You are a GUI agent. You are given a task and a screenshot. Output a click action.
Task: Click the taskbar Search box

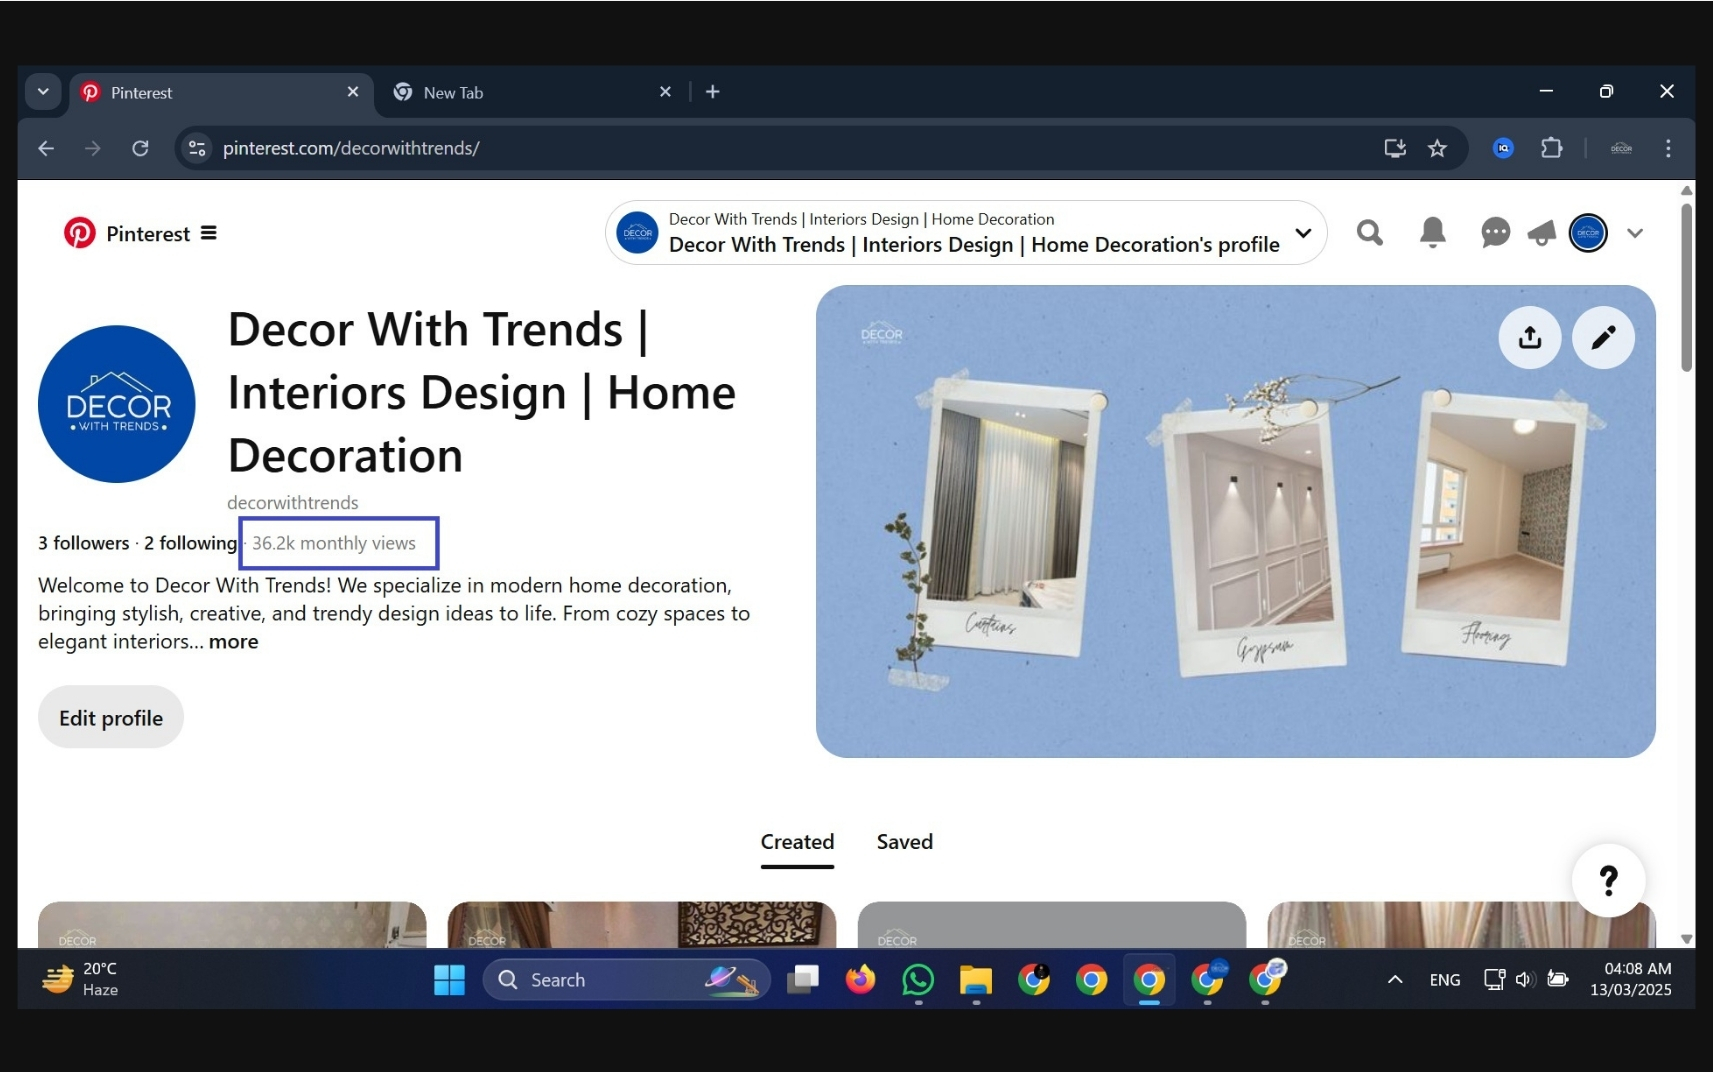(626, 980)
